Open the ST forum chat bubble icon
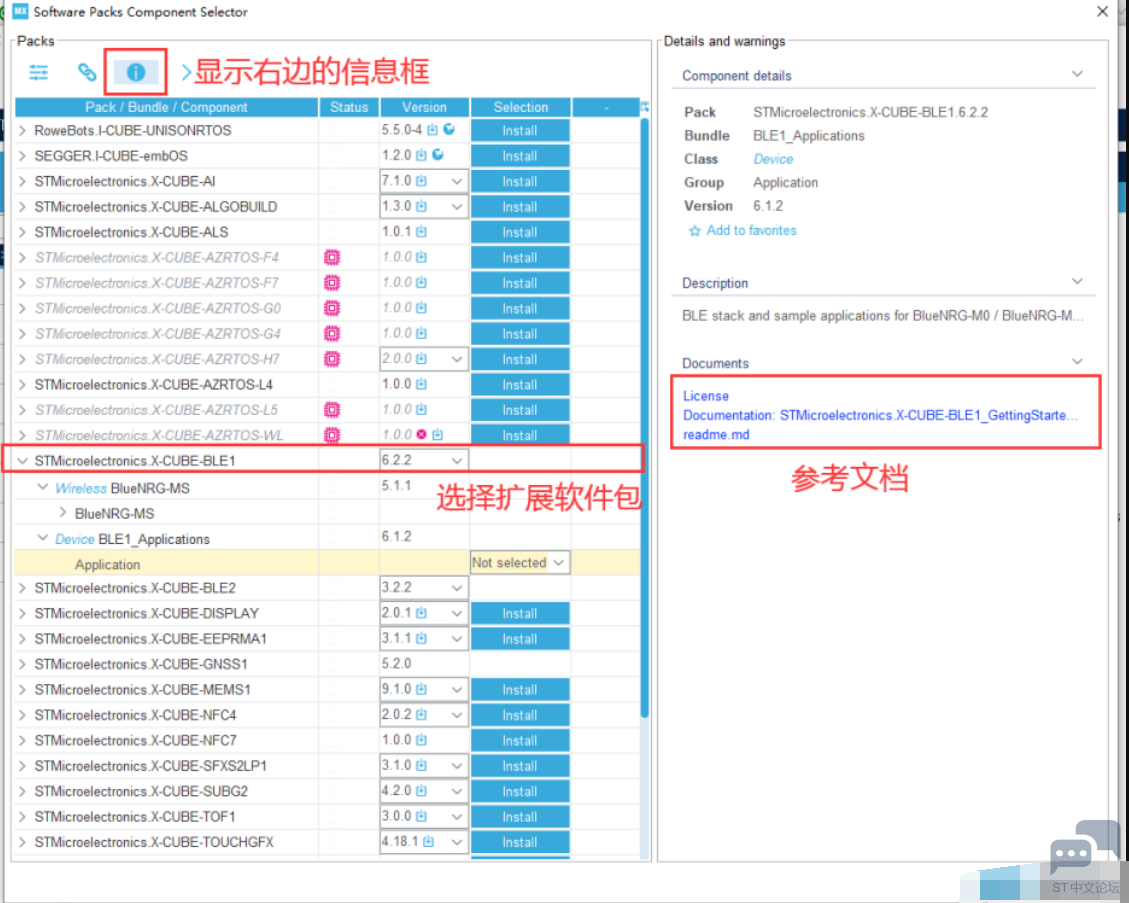The height and width of the screenshot is (903, 1129). pyautogui.click(x=1085, y=848)
